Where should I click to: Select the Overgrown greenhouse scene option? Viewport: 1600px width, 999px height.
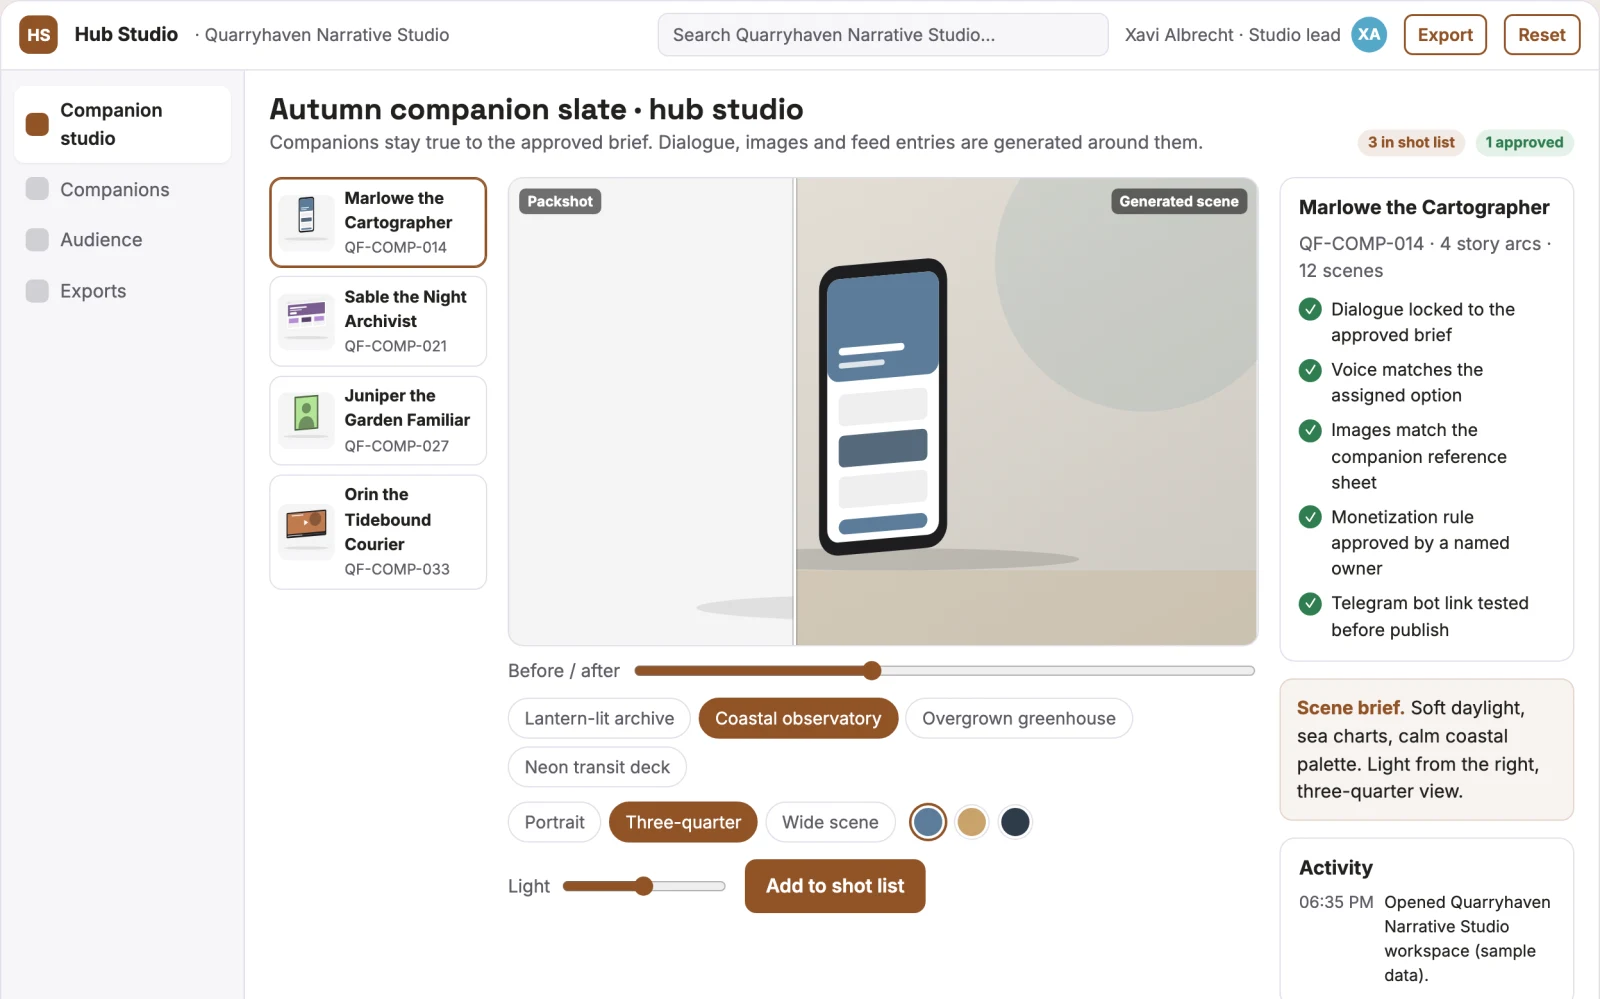click(x=1018, y=718)
